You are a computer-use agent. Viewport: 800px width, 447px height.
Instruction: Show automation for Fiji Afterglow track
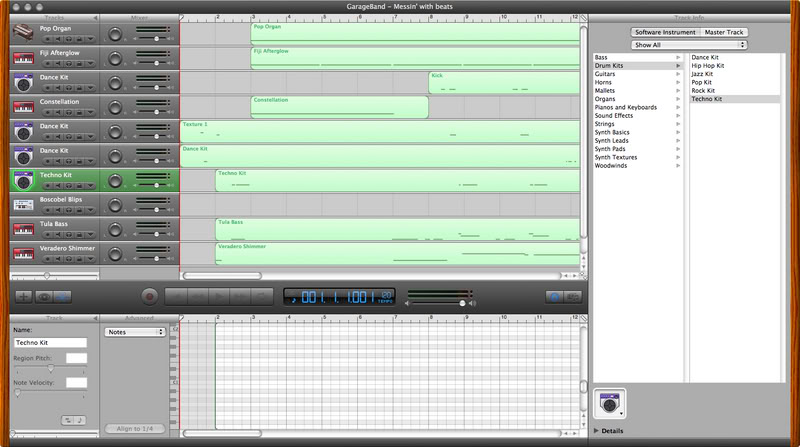(90, 64)
